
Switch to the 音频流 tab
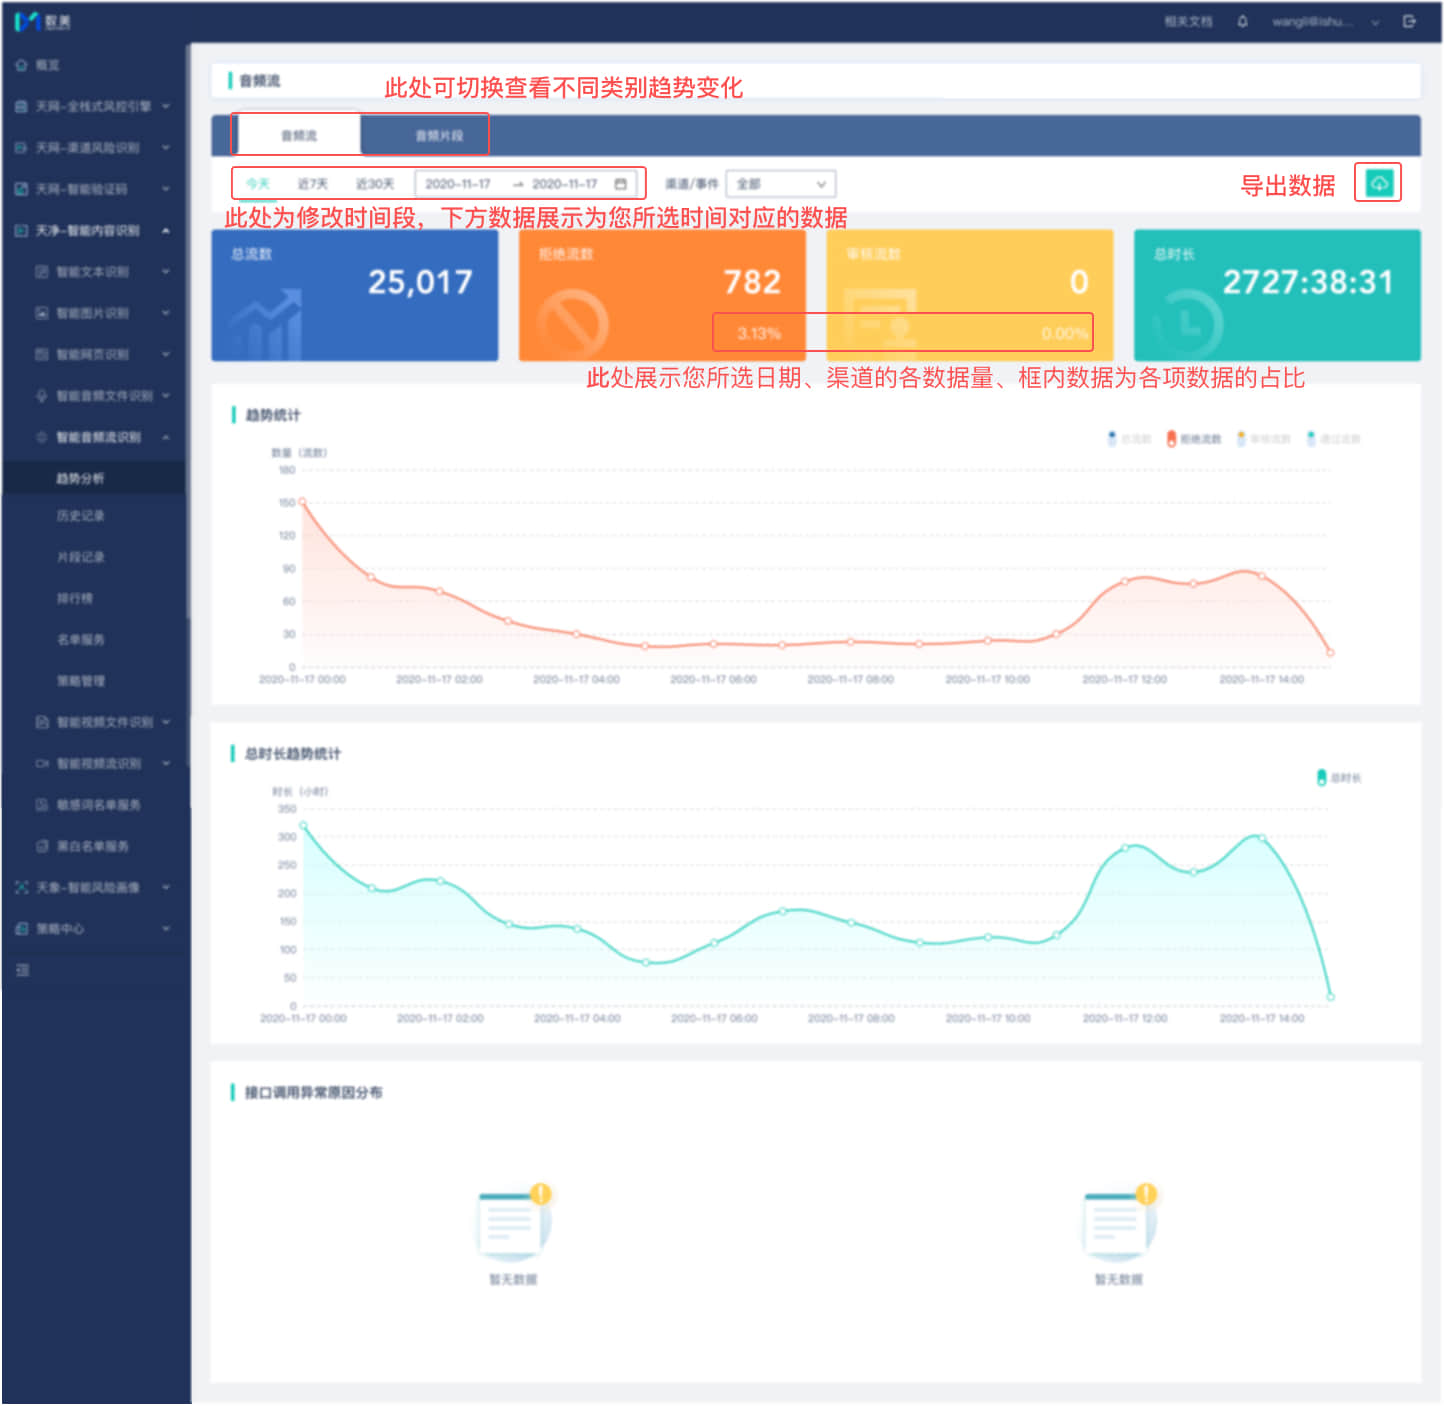point(298,135)
